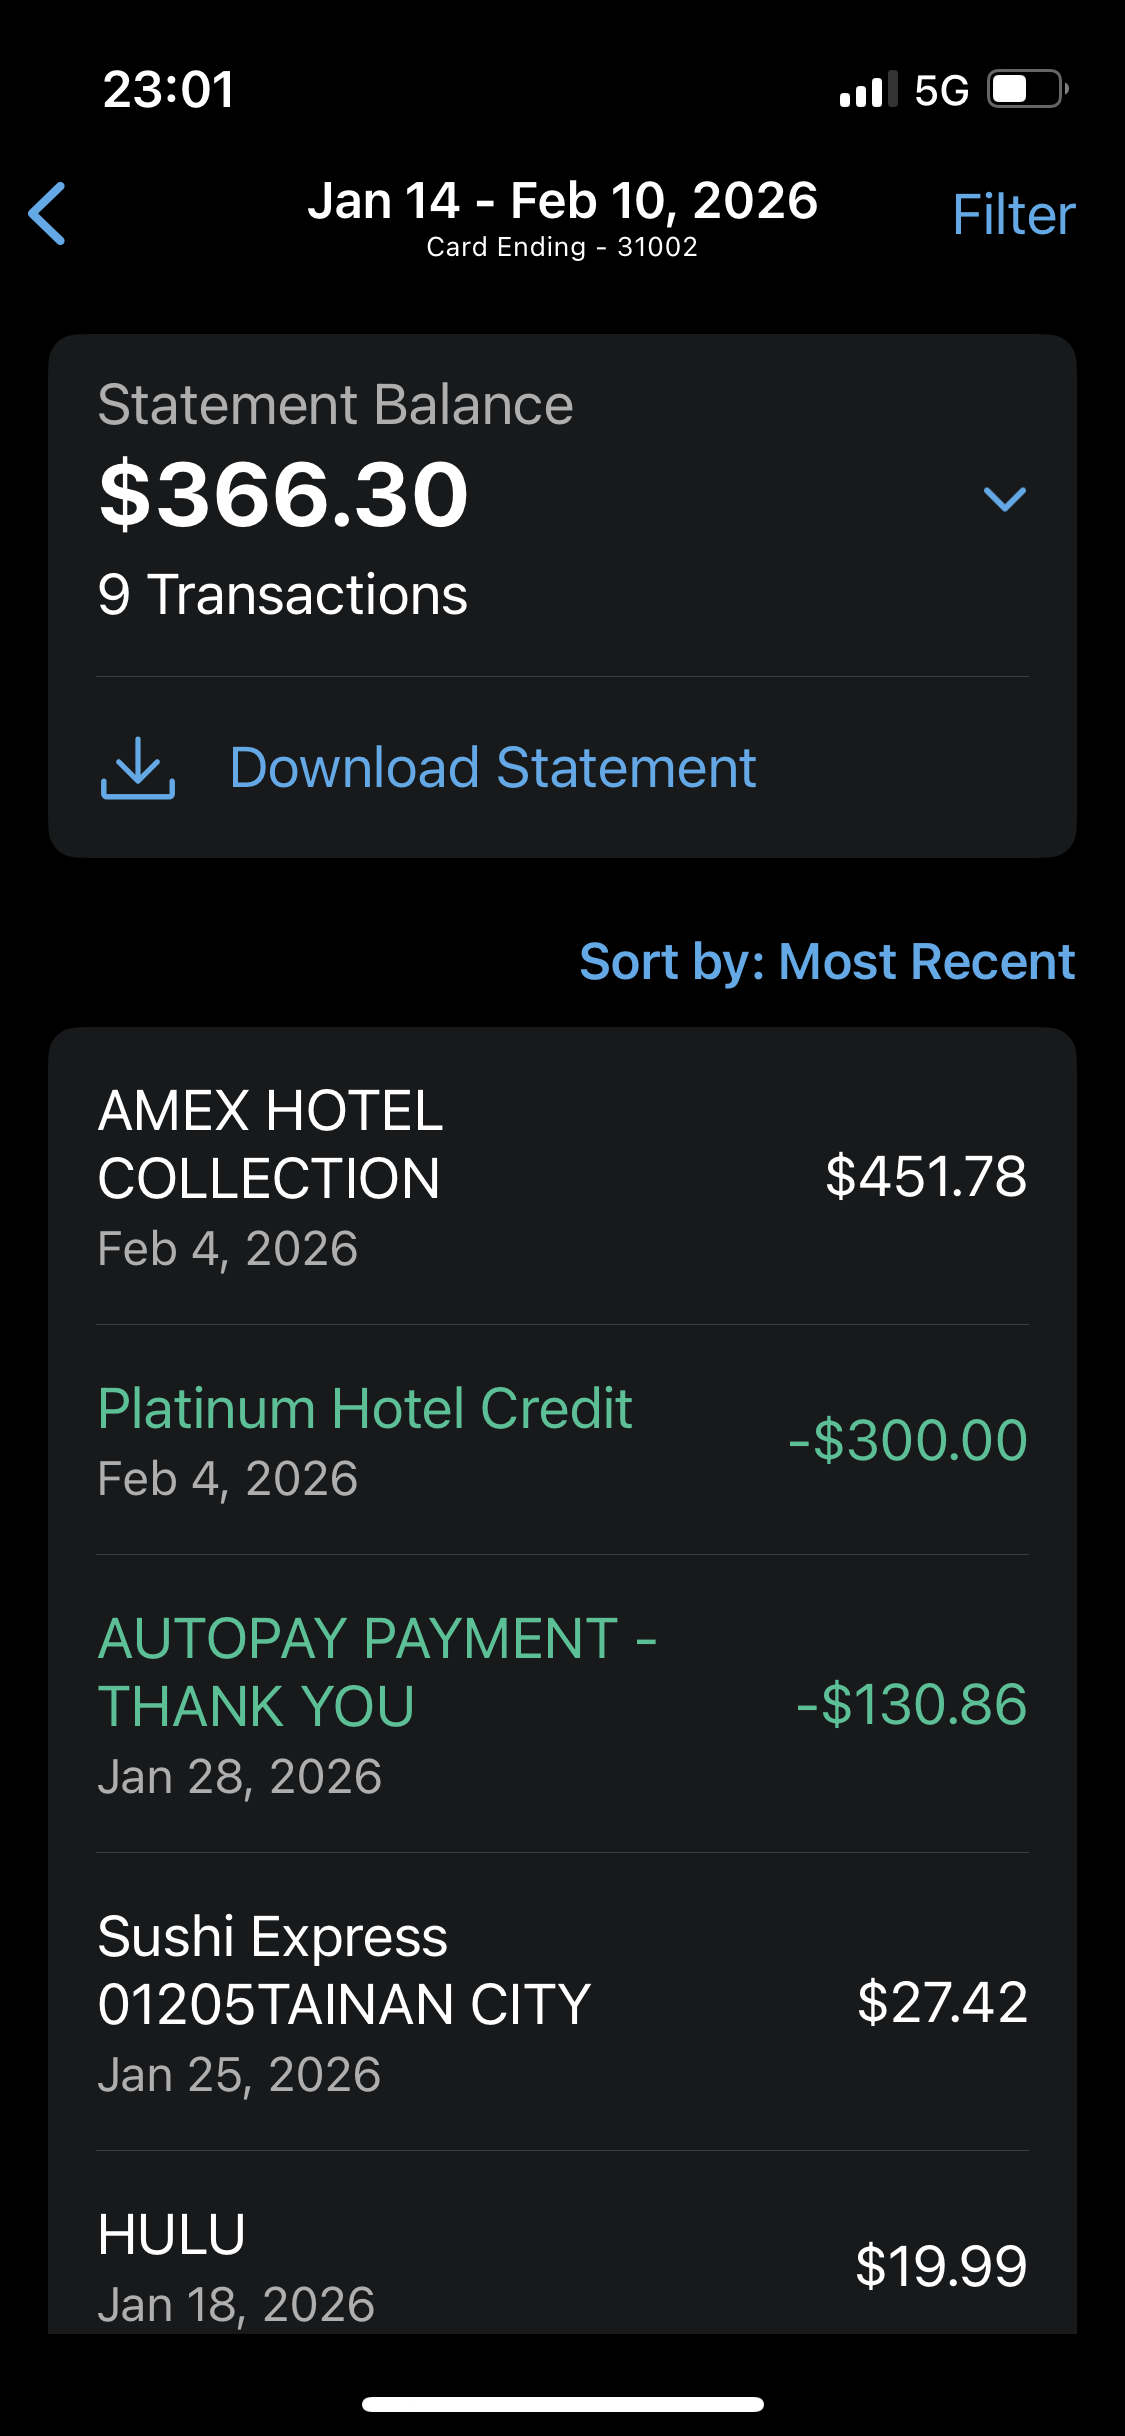The height and width of the screenshot is (2436, 1125).
Task: Tap the 9 Transactions summary text
Action: 283,595
